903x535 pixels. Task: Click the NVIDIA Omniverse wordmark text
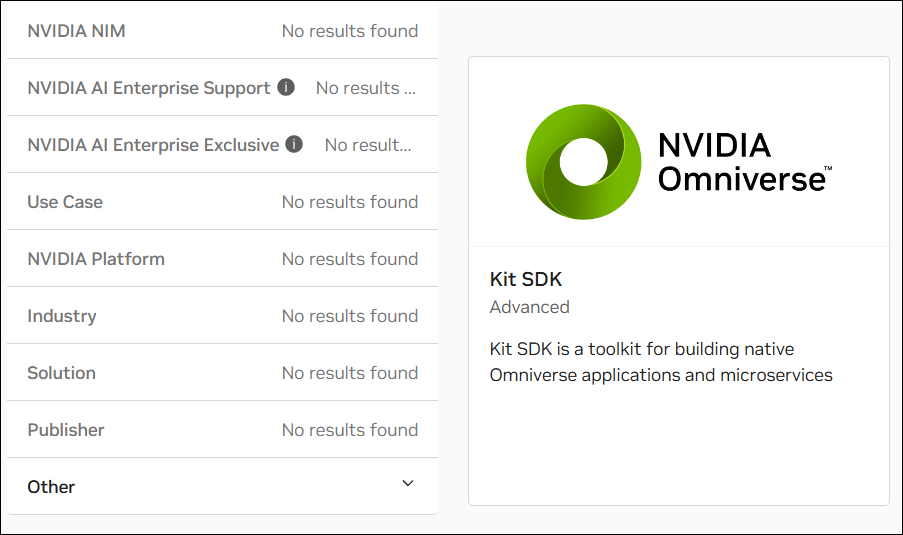coord(744,162)
